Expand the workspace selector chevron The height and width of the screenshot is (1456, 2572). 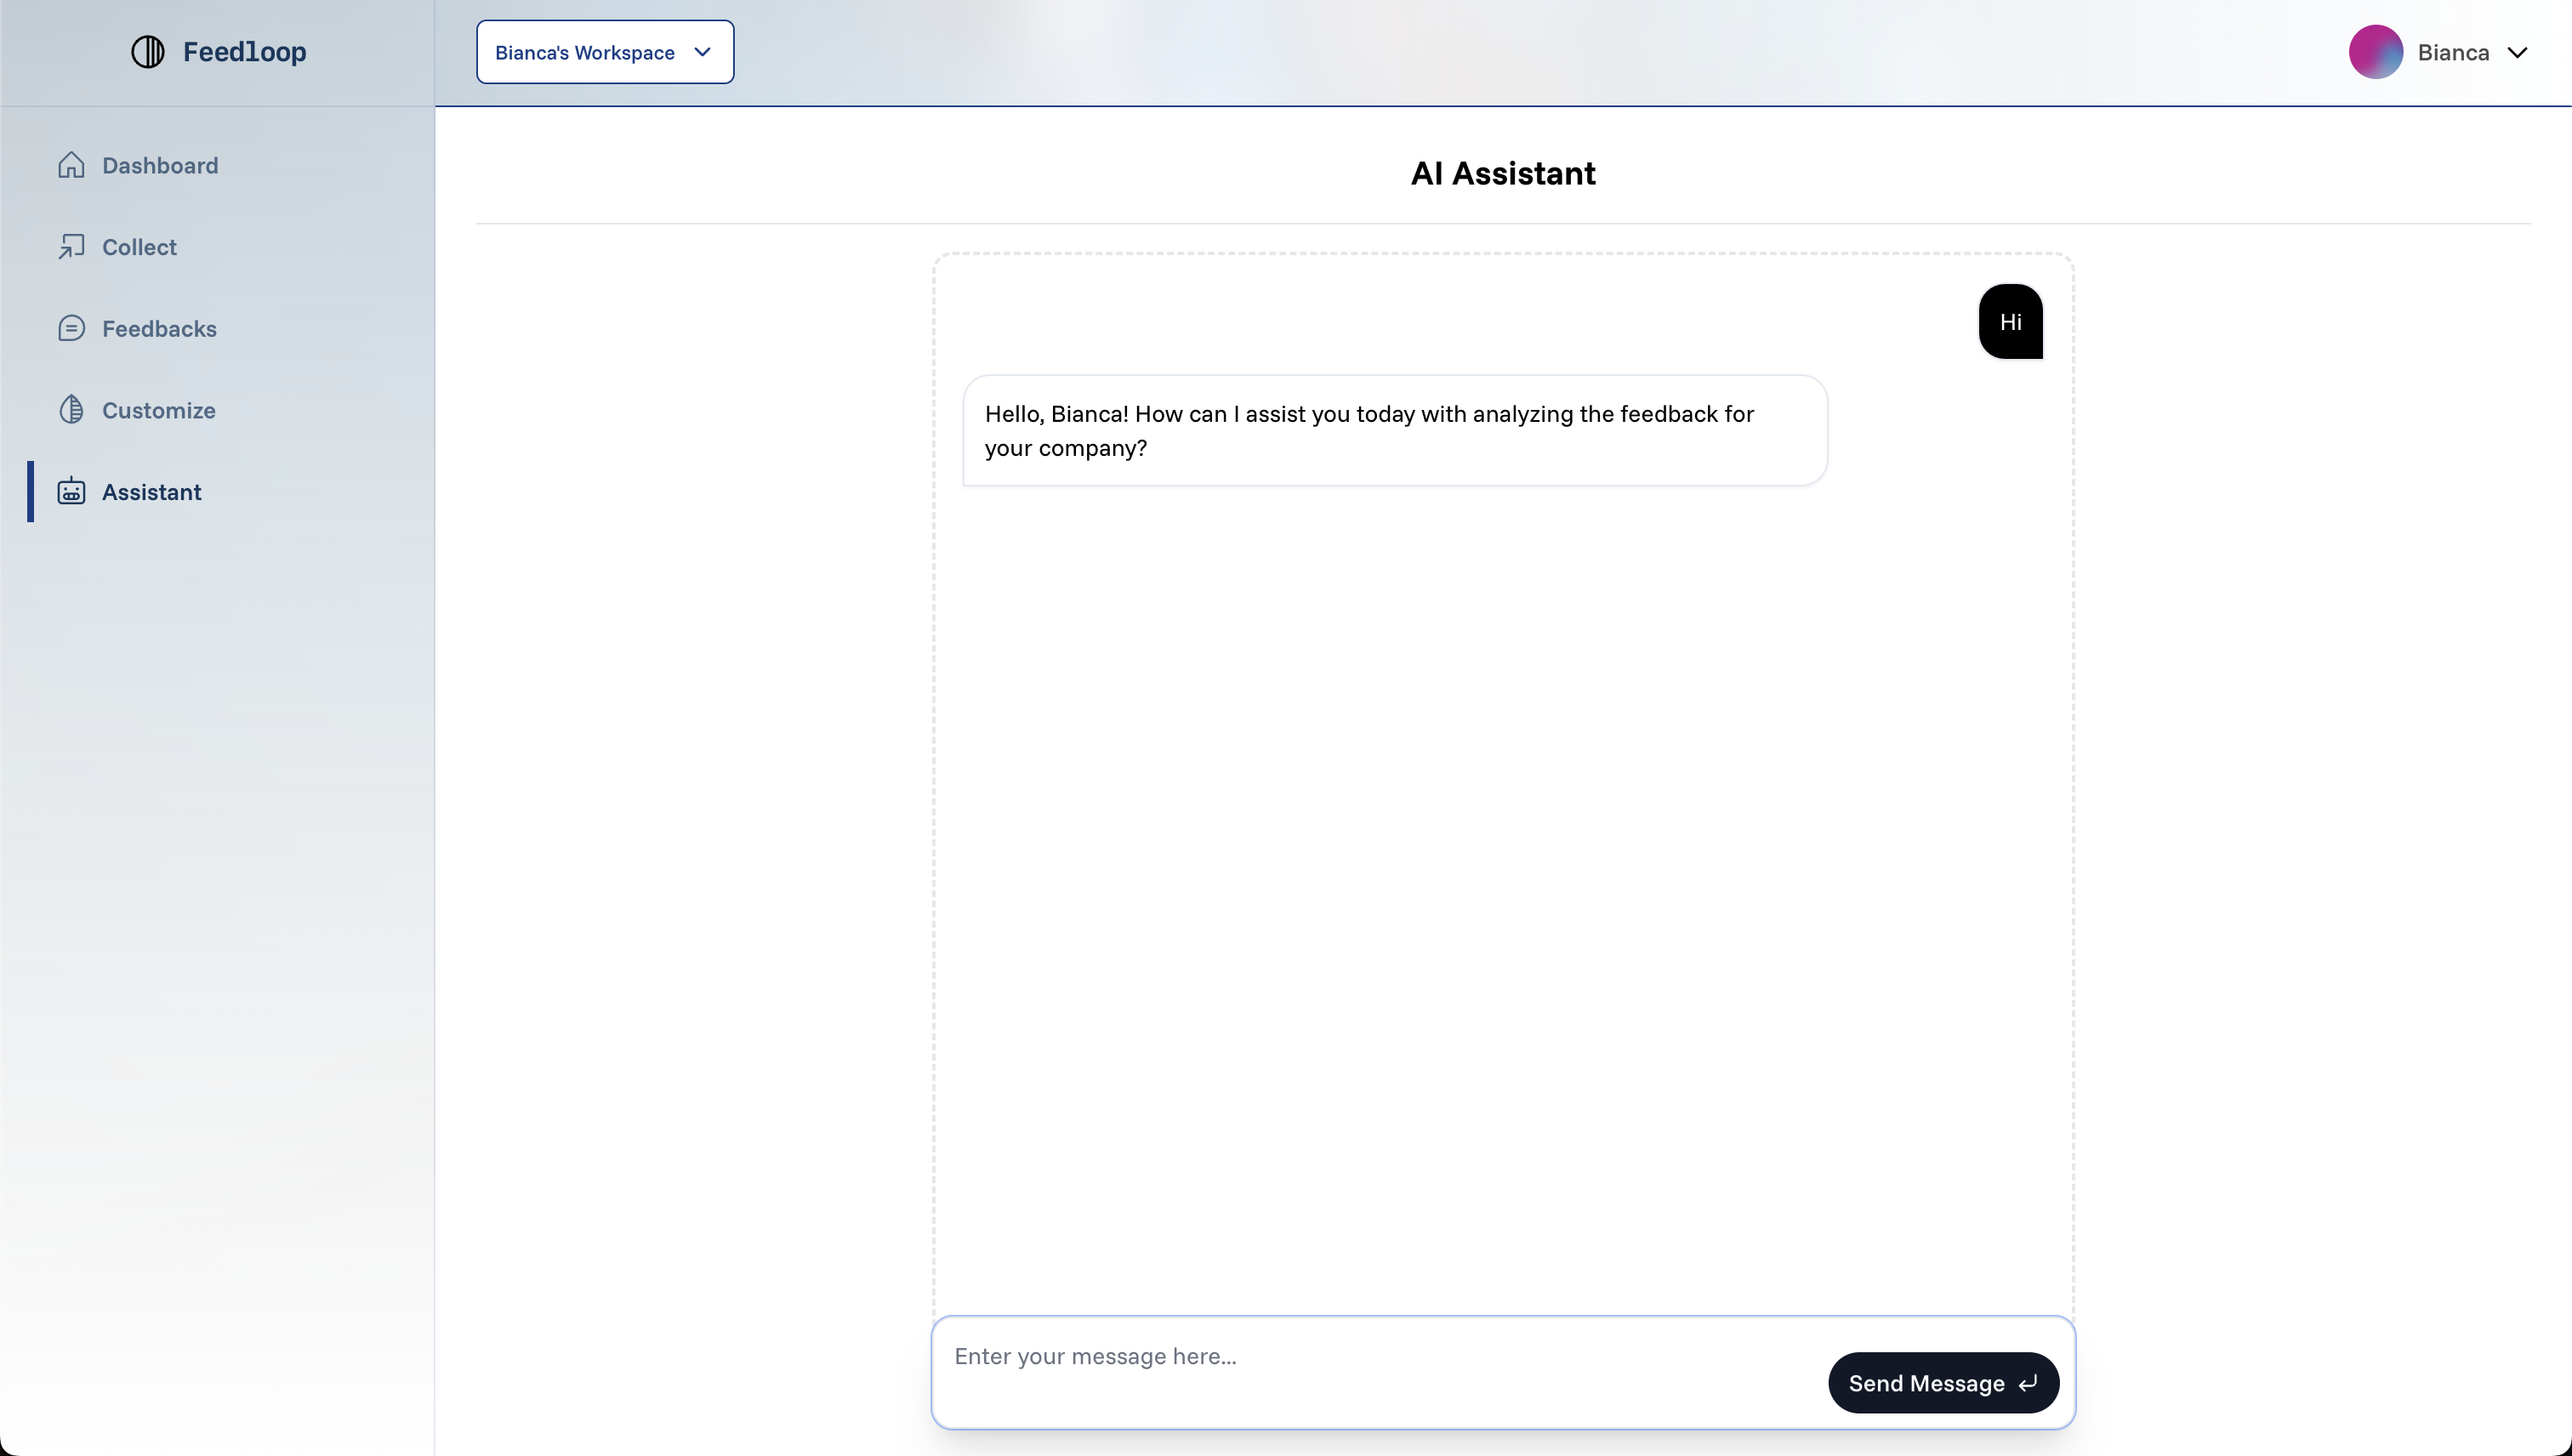[703, 52]
